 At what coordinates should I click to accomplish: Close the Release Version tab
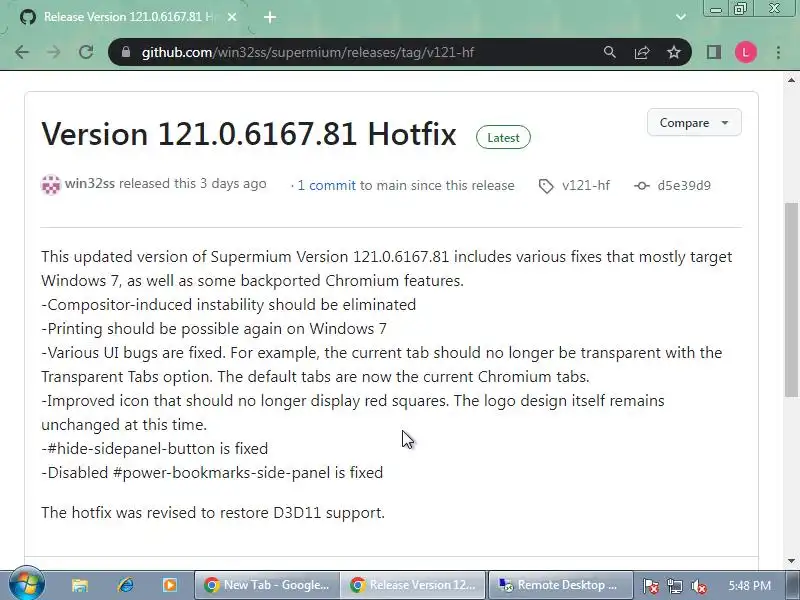tap(232, 17)
